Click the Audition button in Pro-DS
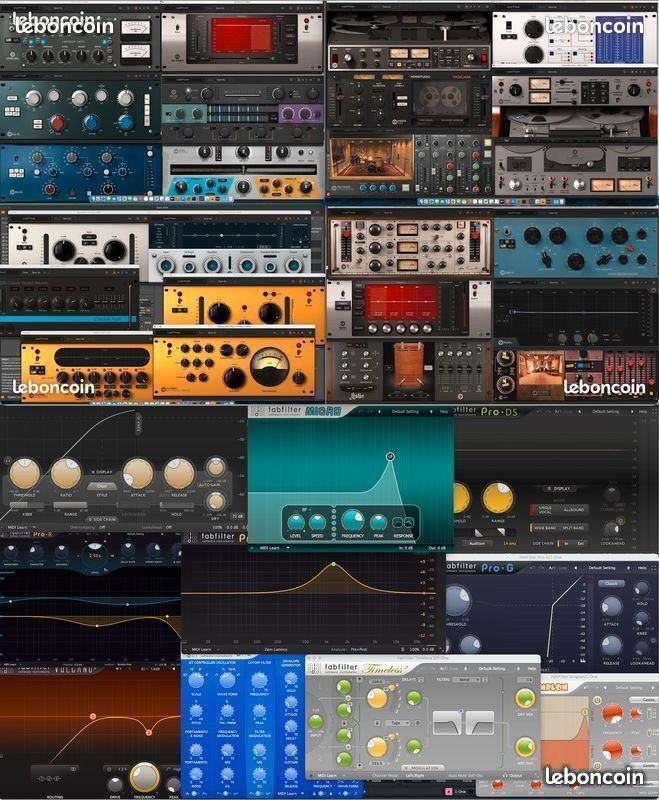659x800 pixels. click(477, 544)
